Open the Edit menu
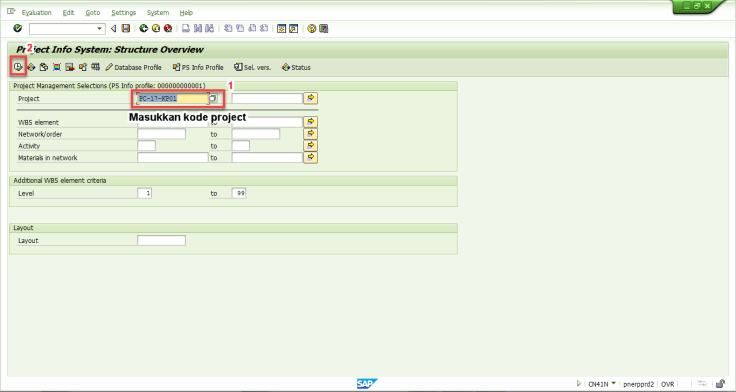The width and height of the screenshot is (736, 392). pyautogui.click(x=69, y=13)
